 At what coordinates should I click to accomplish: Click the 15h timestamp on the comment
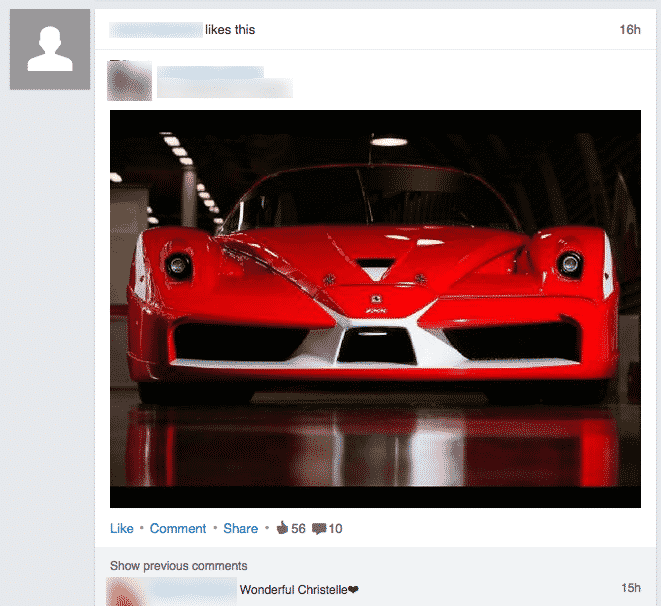(630, 588)
